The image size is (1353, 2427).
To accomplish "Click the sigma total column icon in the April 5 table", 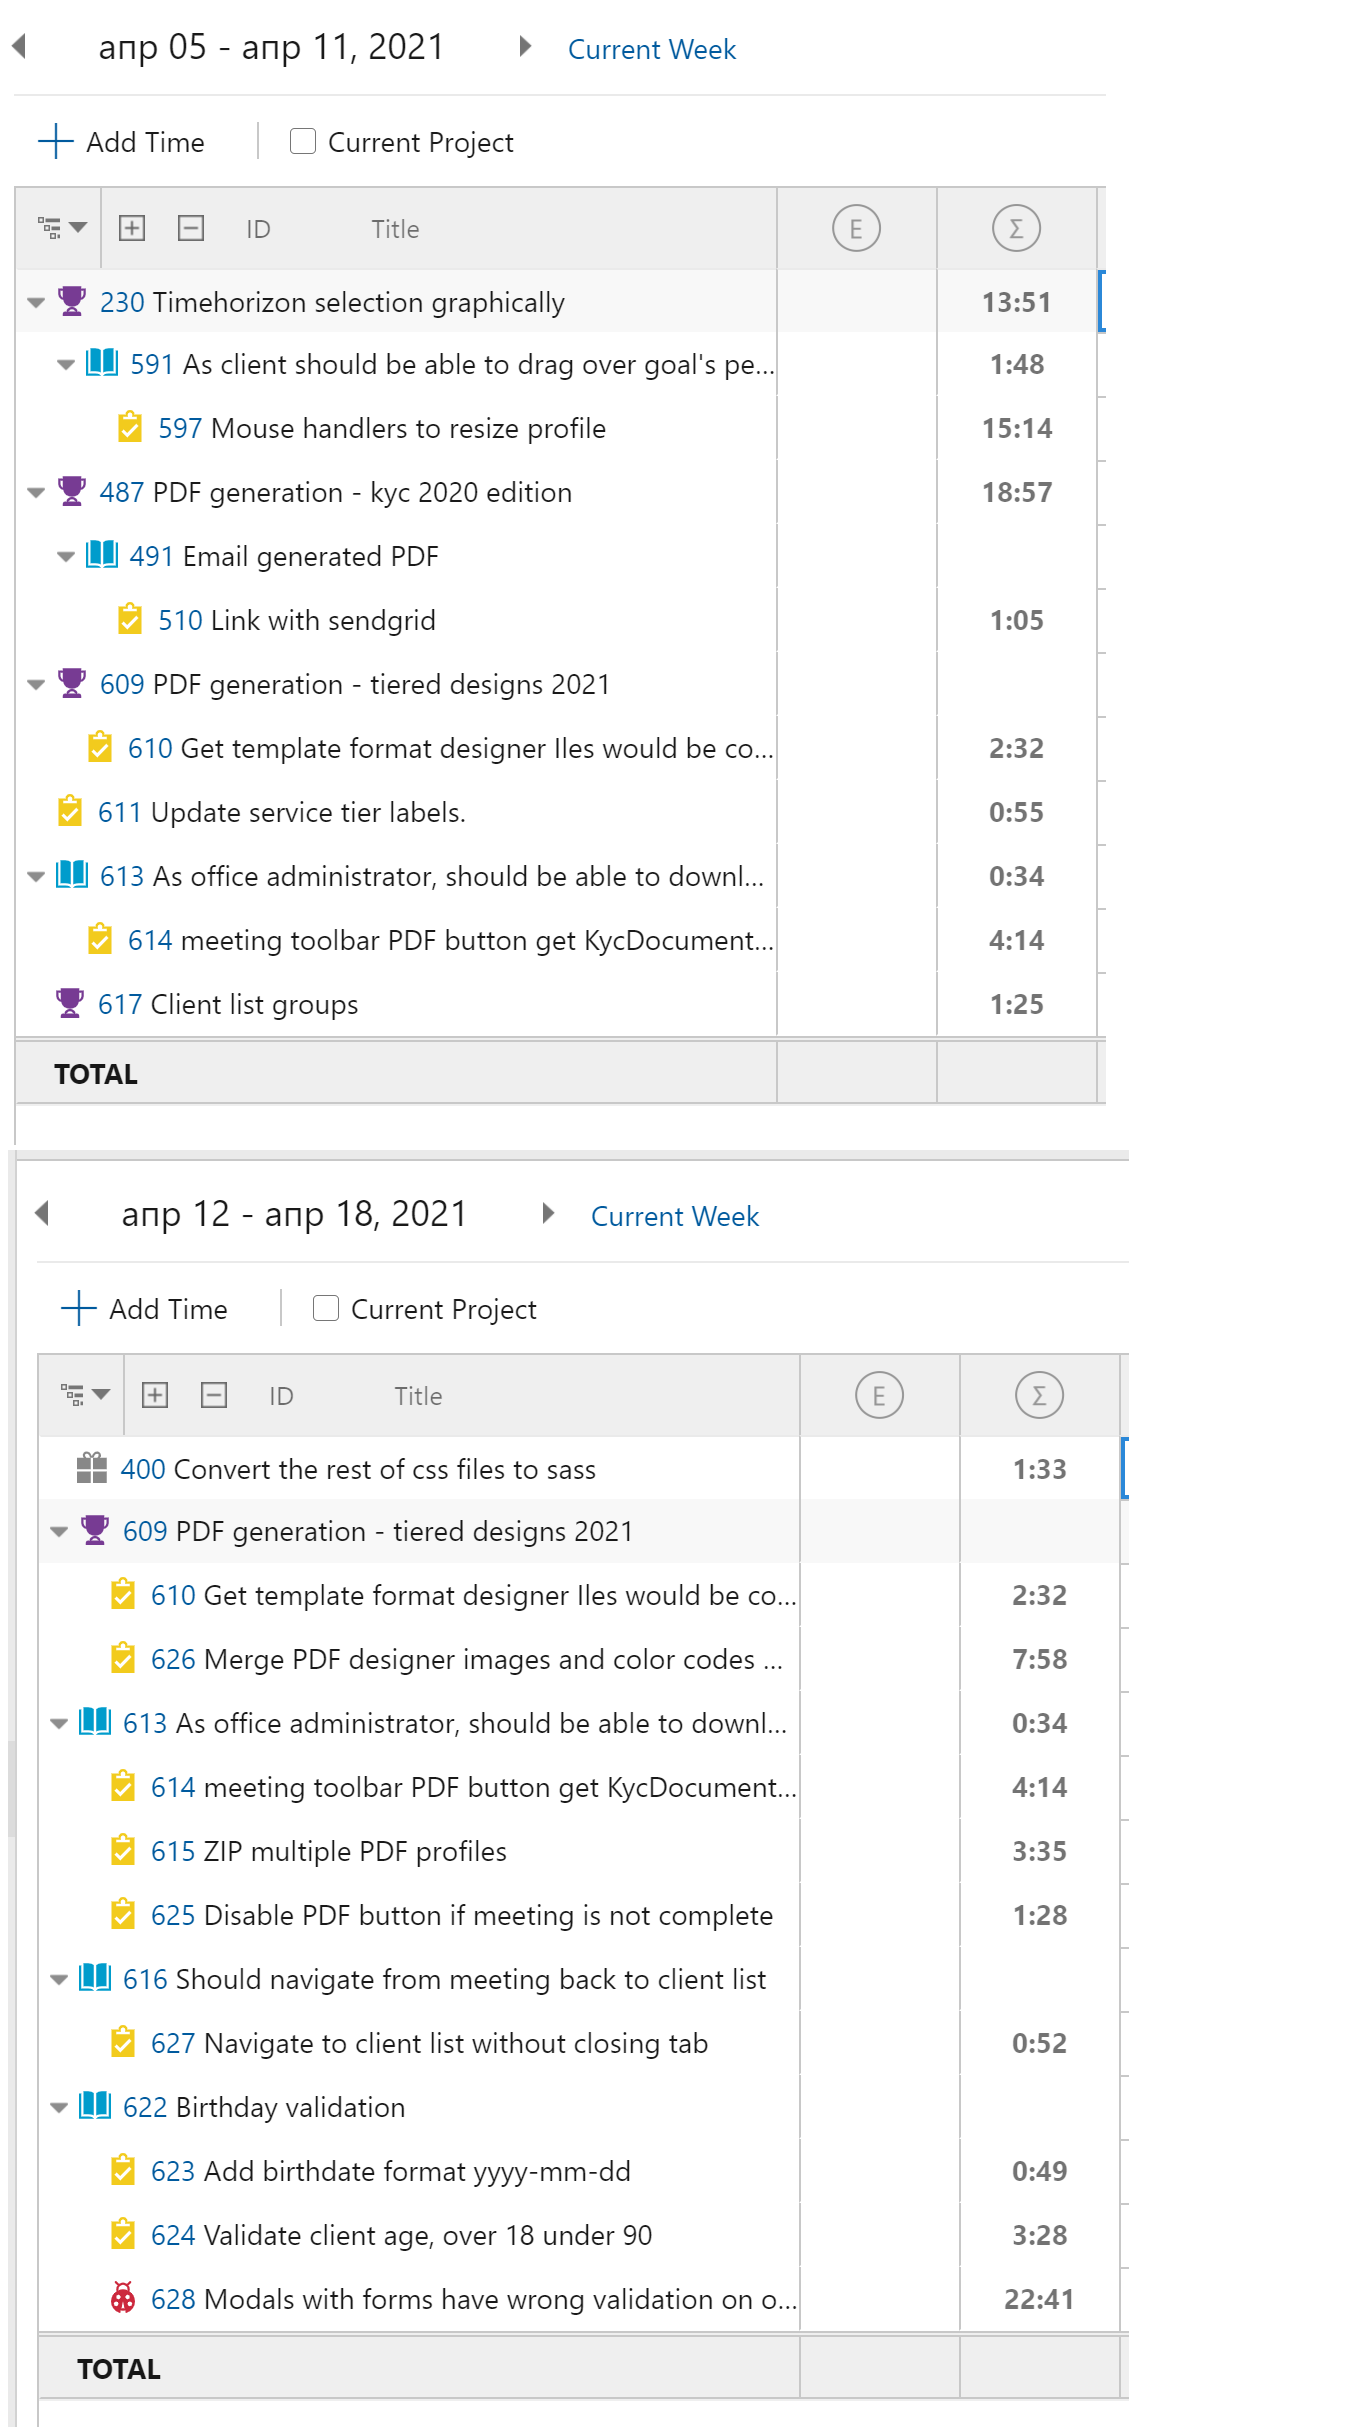I will coord(1016,228).
